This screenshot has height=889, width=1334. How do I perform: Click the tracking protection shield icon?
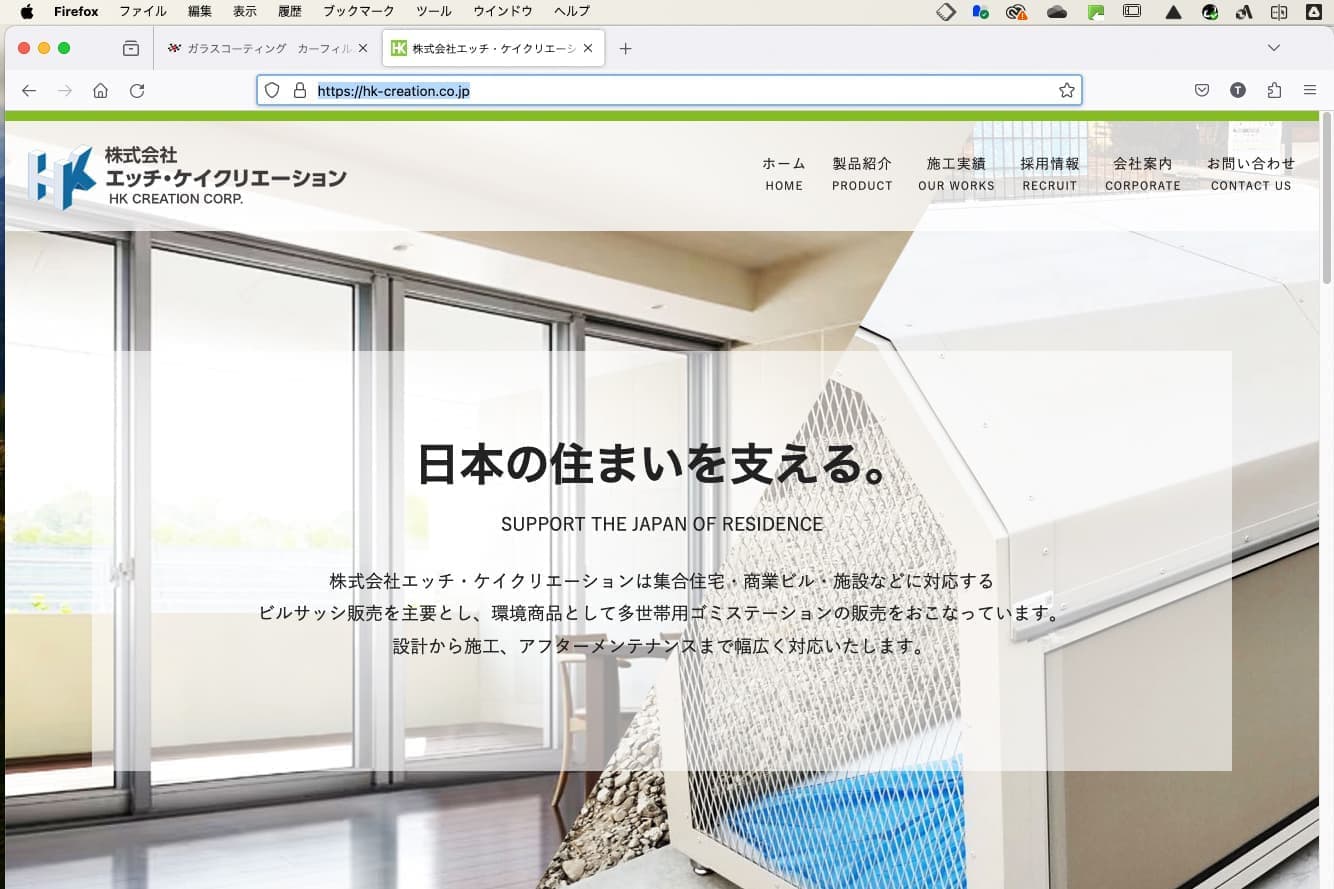pos(272,91)
